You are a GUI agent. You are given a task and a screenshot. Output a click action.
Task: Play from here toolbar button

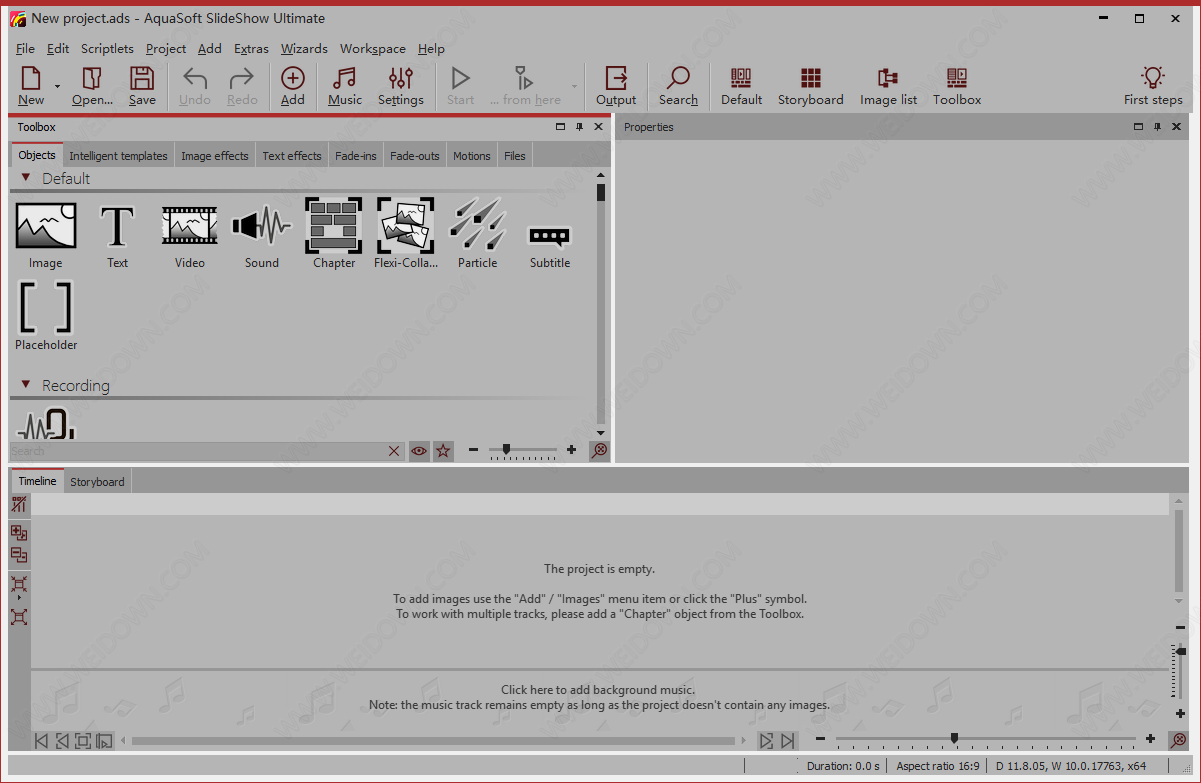tap(525, 86)
